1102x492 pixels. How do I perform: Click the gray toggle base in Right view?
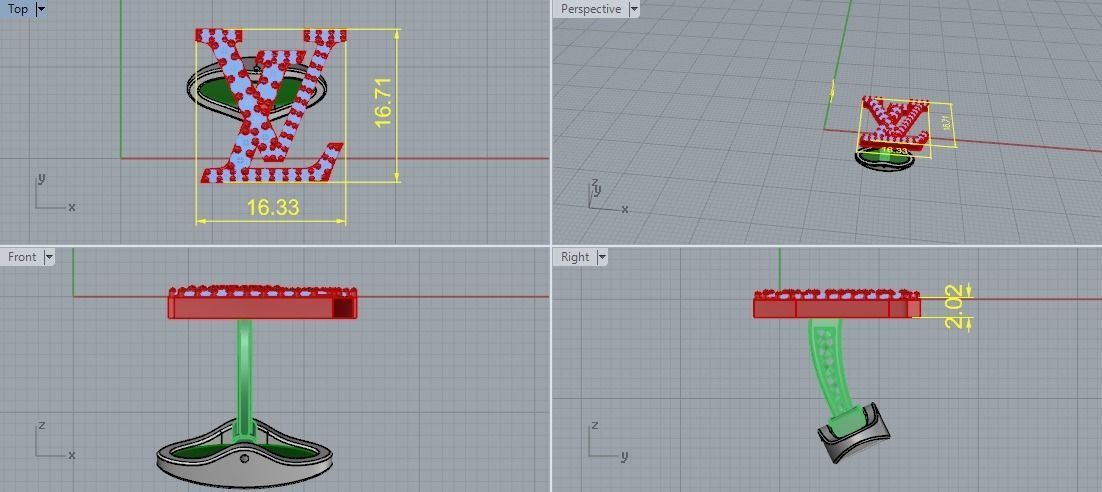pyautogui.click(x=853, y=433)
